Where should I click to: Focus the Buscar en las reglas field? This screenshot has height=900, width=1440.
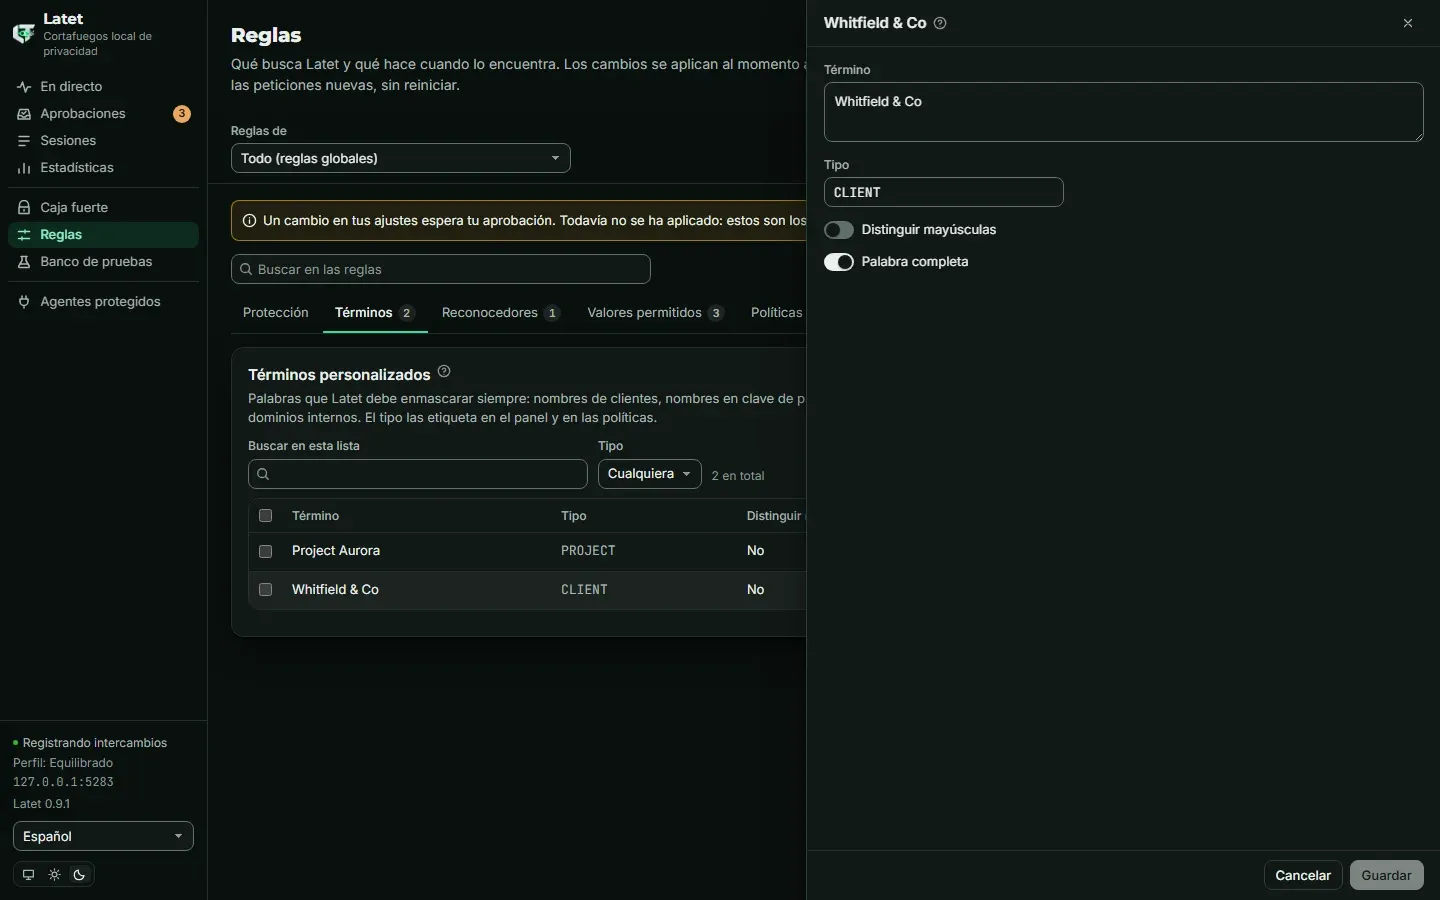coord(441,269)
